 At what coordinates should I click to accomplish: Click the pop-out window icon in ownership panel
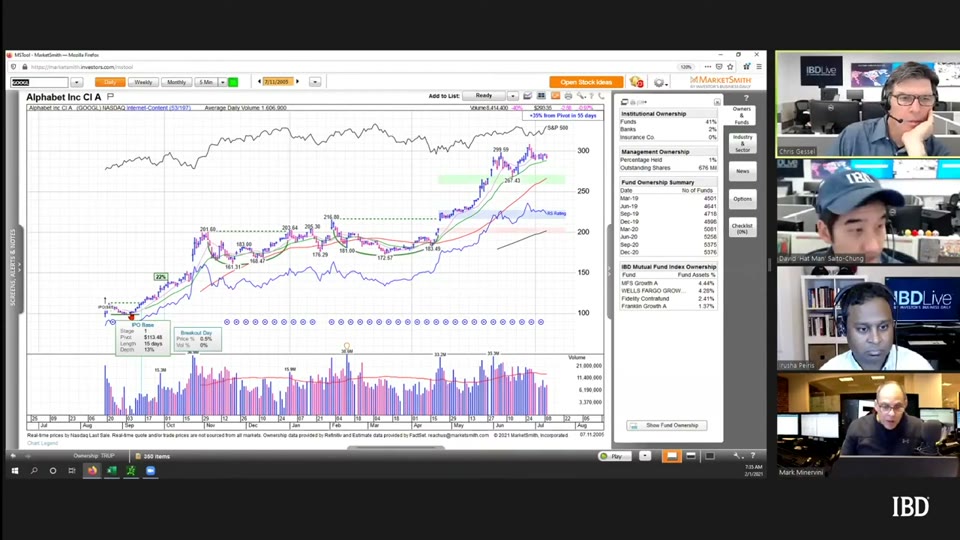624,102
